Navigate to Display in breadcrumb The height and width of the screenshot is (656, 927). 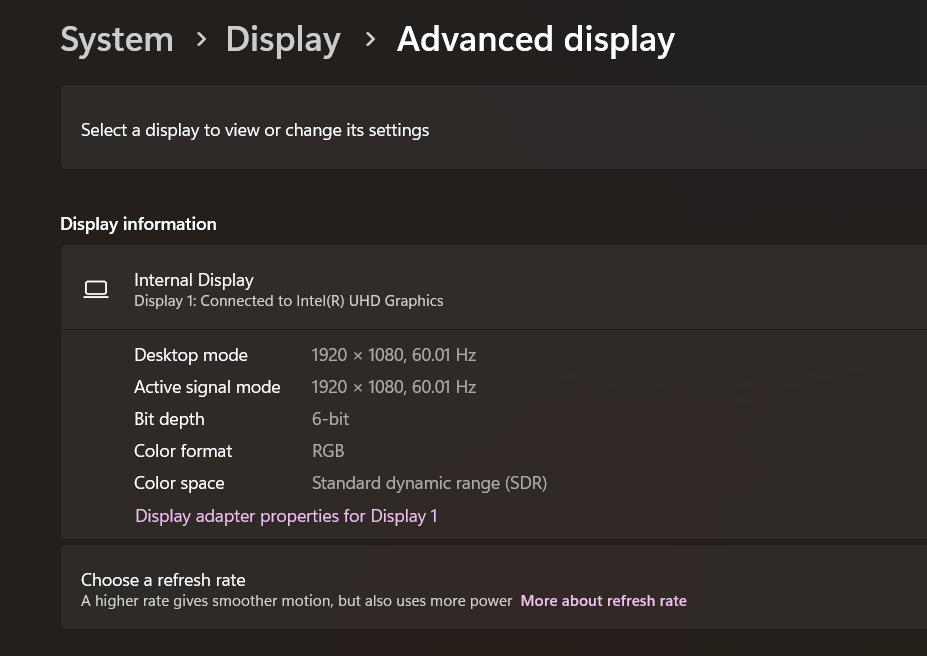[x=283, y=40]
